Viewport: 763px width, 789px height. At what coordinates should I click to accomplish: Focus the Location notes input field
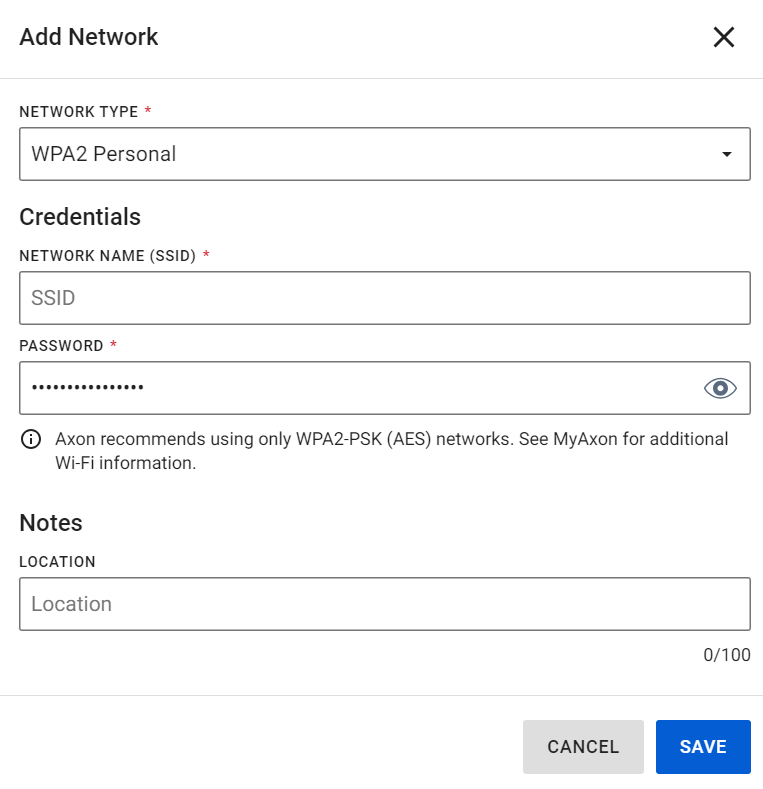tap(384, 604)
